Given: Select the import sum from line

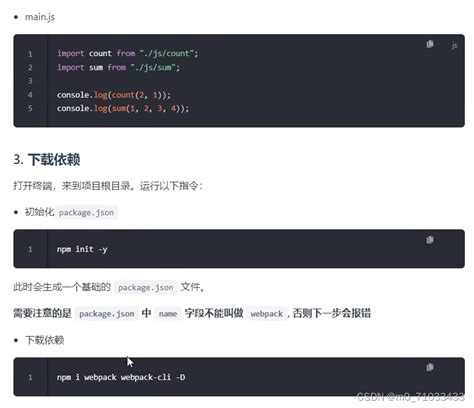Looking at the screenshot, I should click(118, 67).
